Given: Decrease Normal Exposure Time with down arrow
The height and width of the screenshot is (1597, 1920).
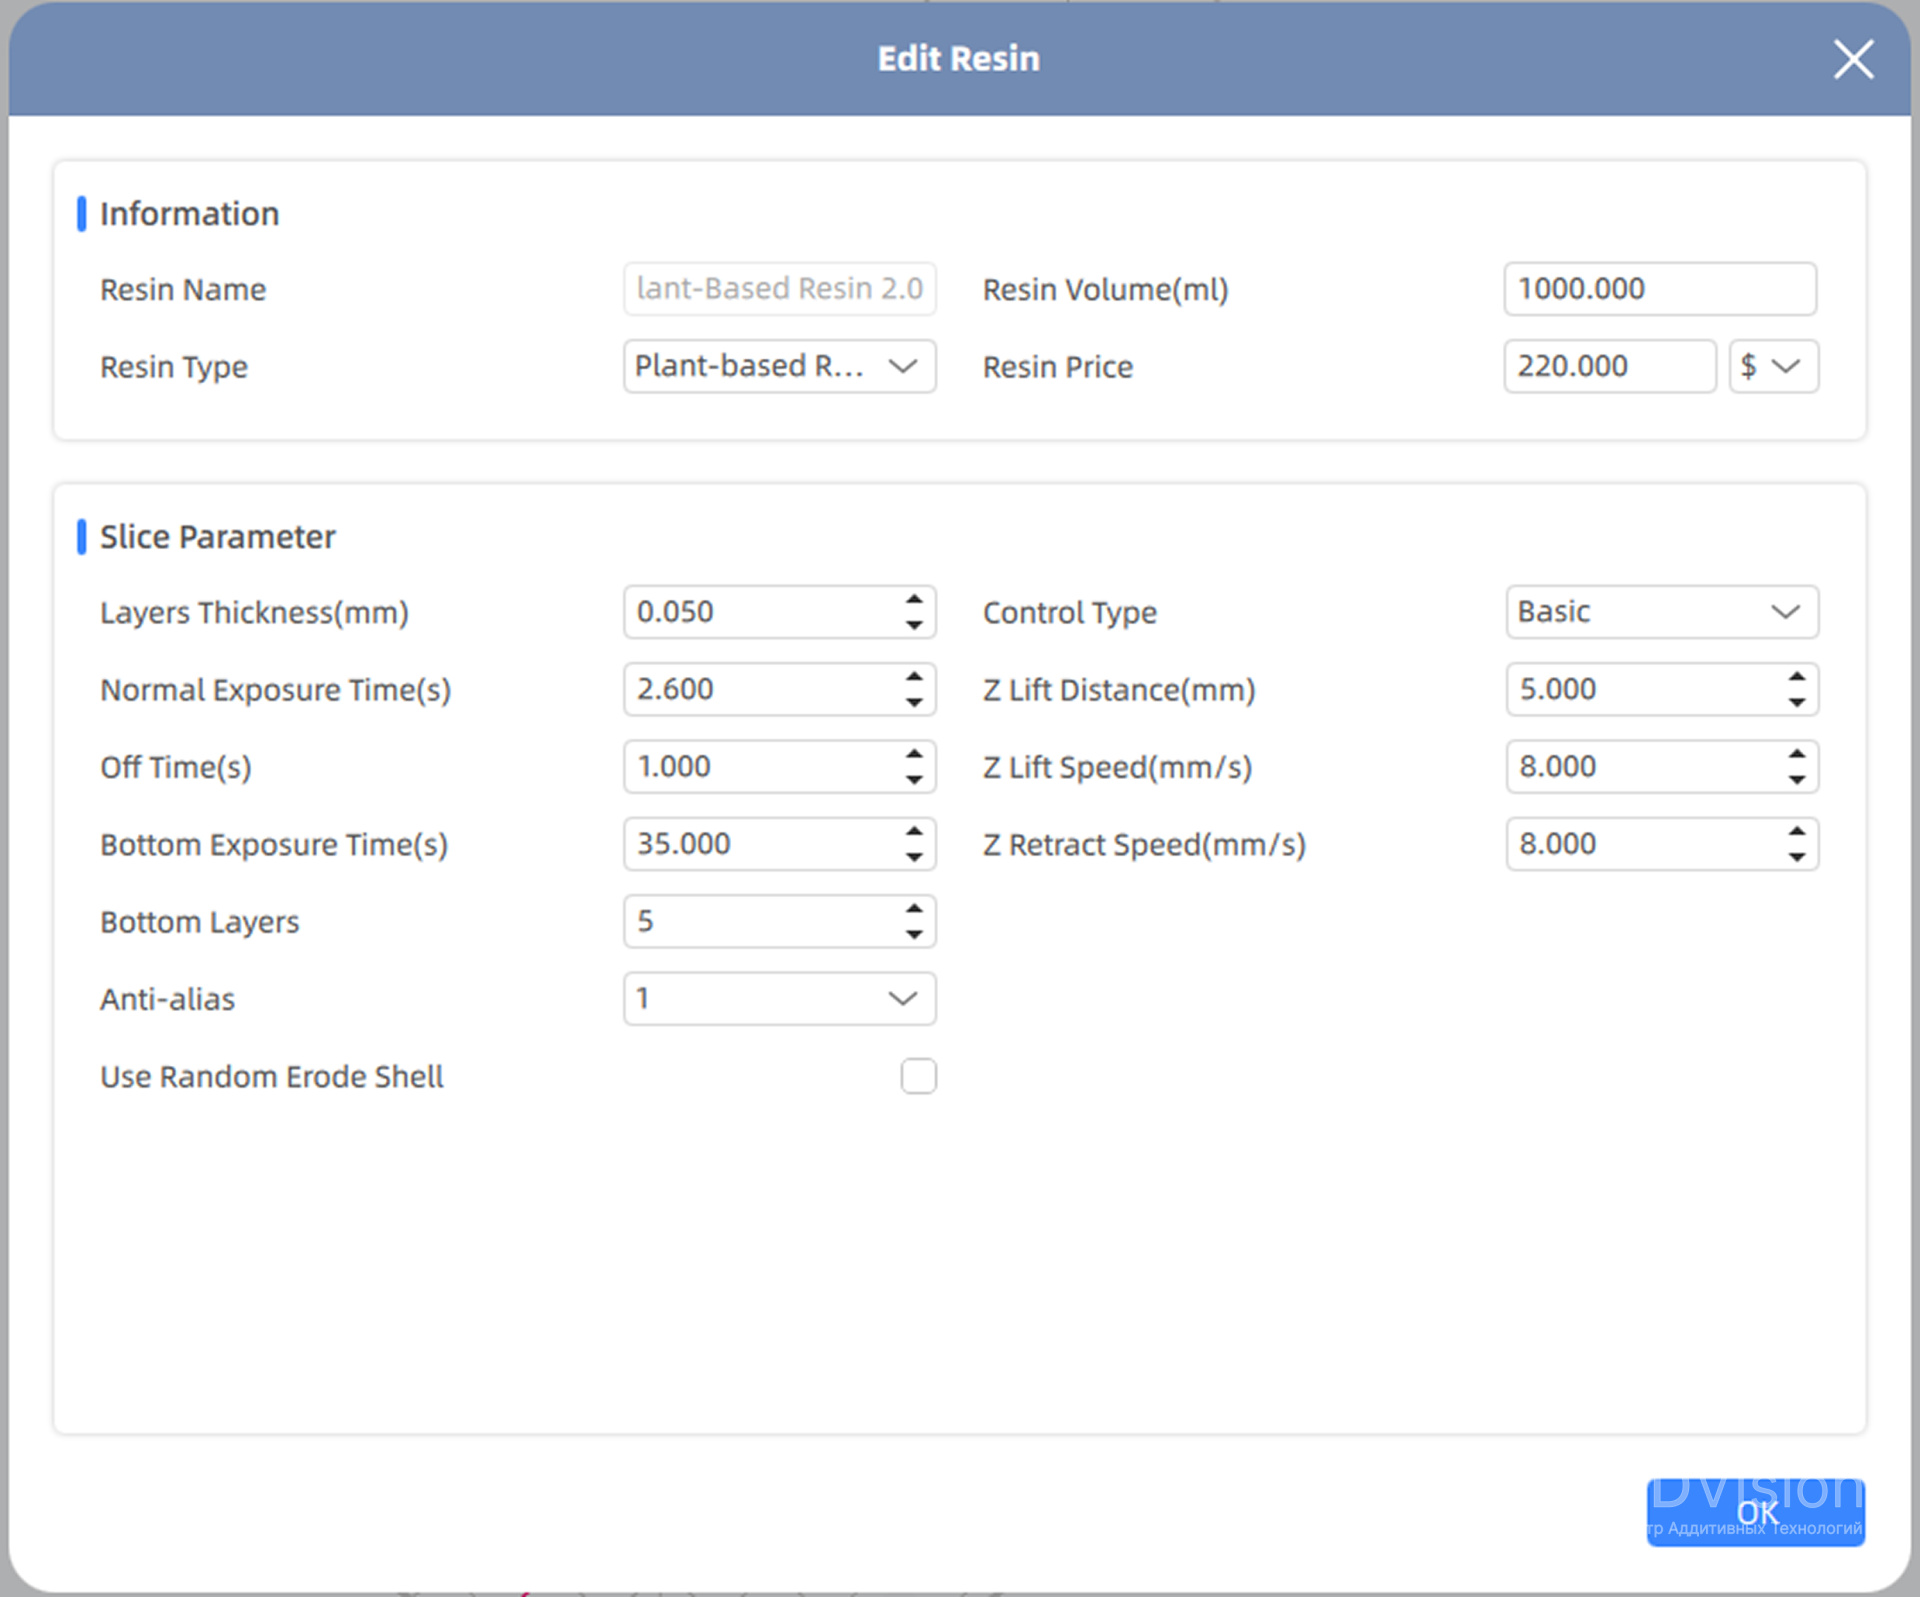Looking at the screenshot, I should coord(913,702).
